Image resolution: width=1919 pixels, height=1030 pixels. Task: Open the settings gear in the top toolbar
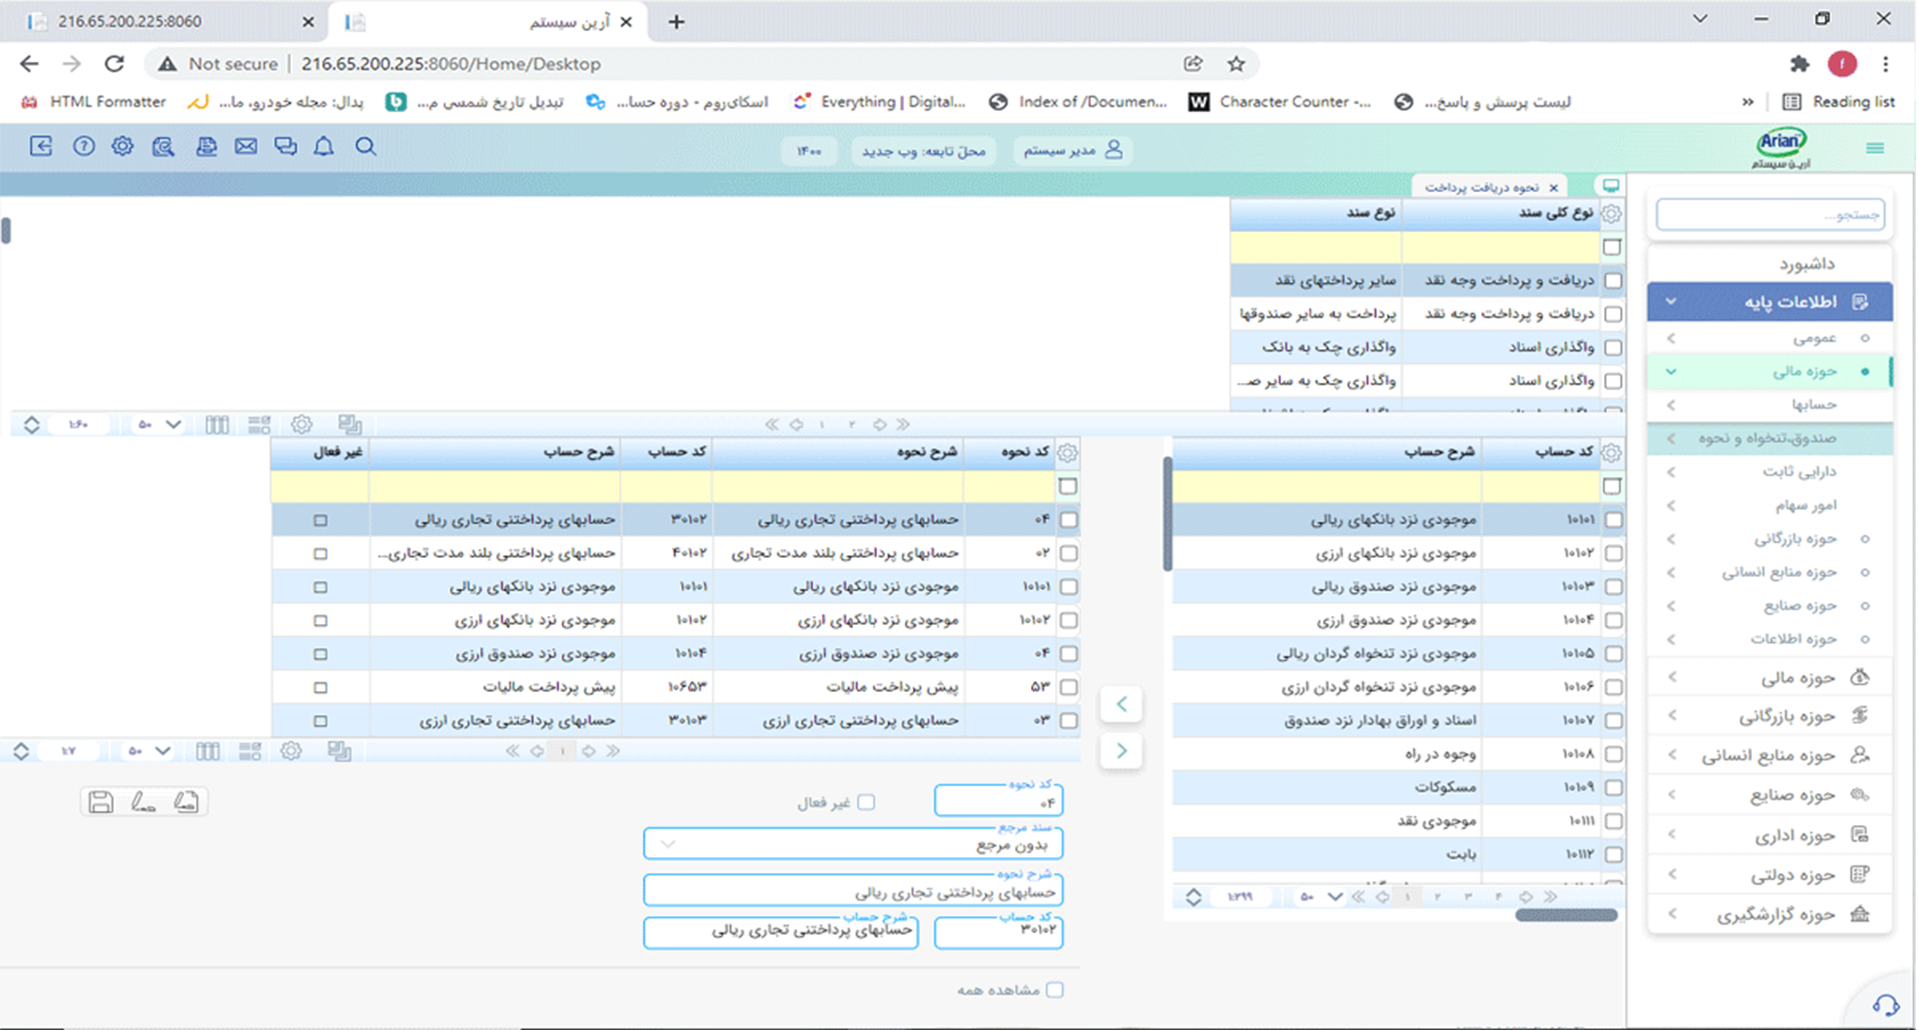(122, 146)
